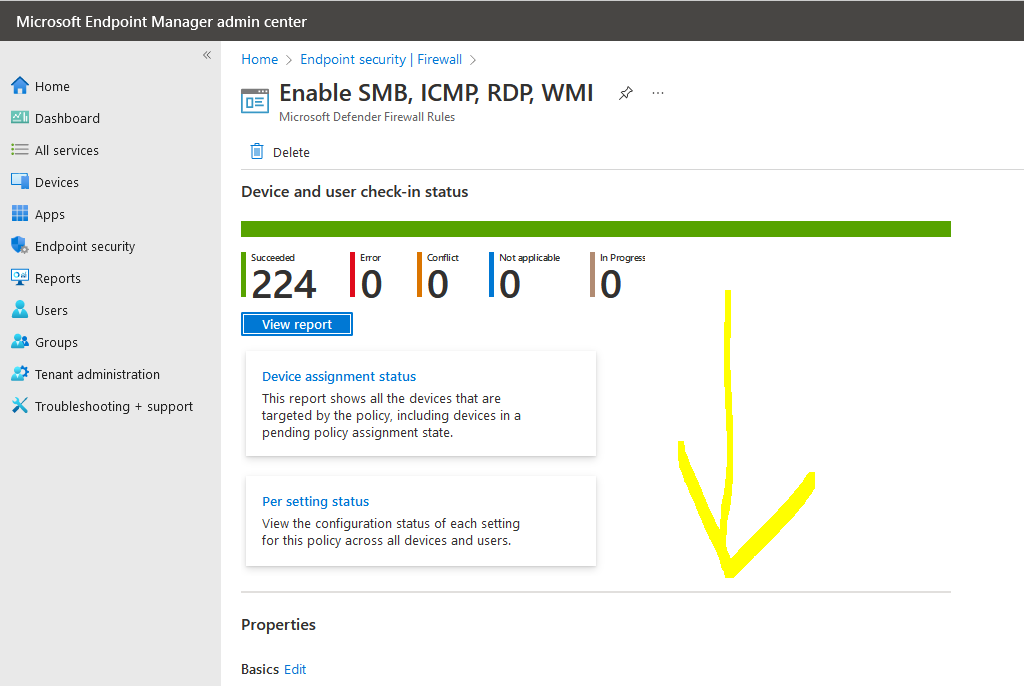Click the breadcrumb chevron after Firewall
The height and width of the screenshot is (686, 1024).
pyautogui.click(x=473, y=60)
